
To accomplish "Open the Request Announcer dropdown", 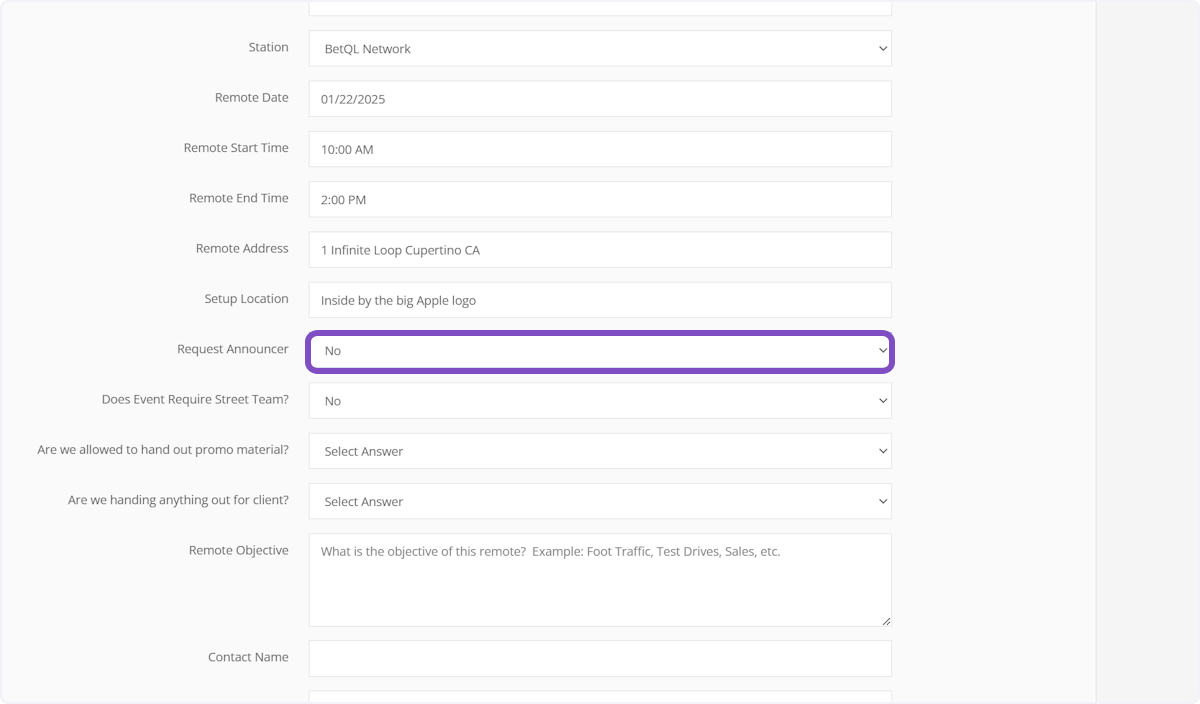I will point(599,351).
